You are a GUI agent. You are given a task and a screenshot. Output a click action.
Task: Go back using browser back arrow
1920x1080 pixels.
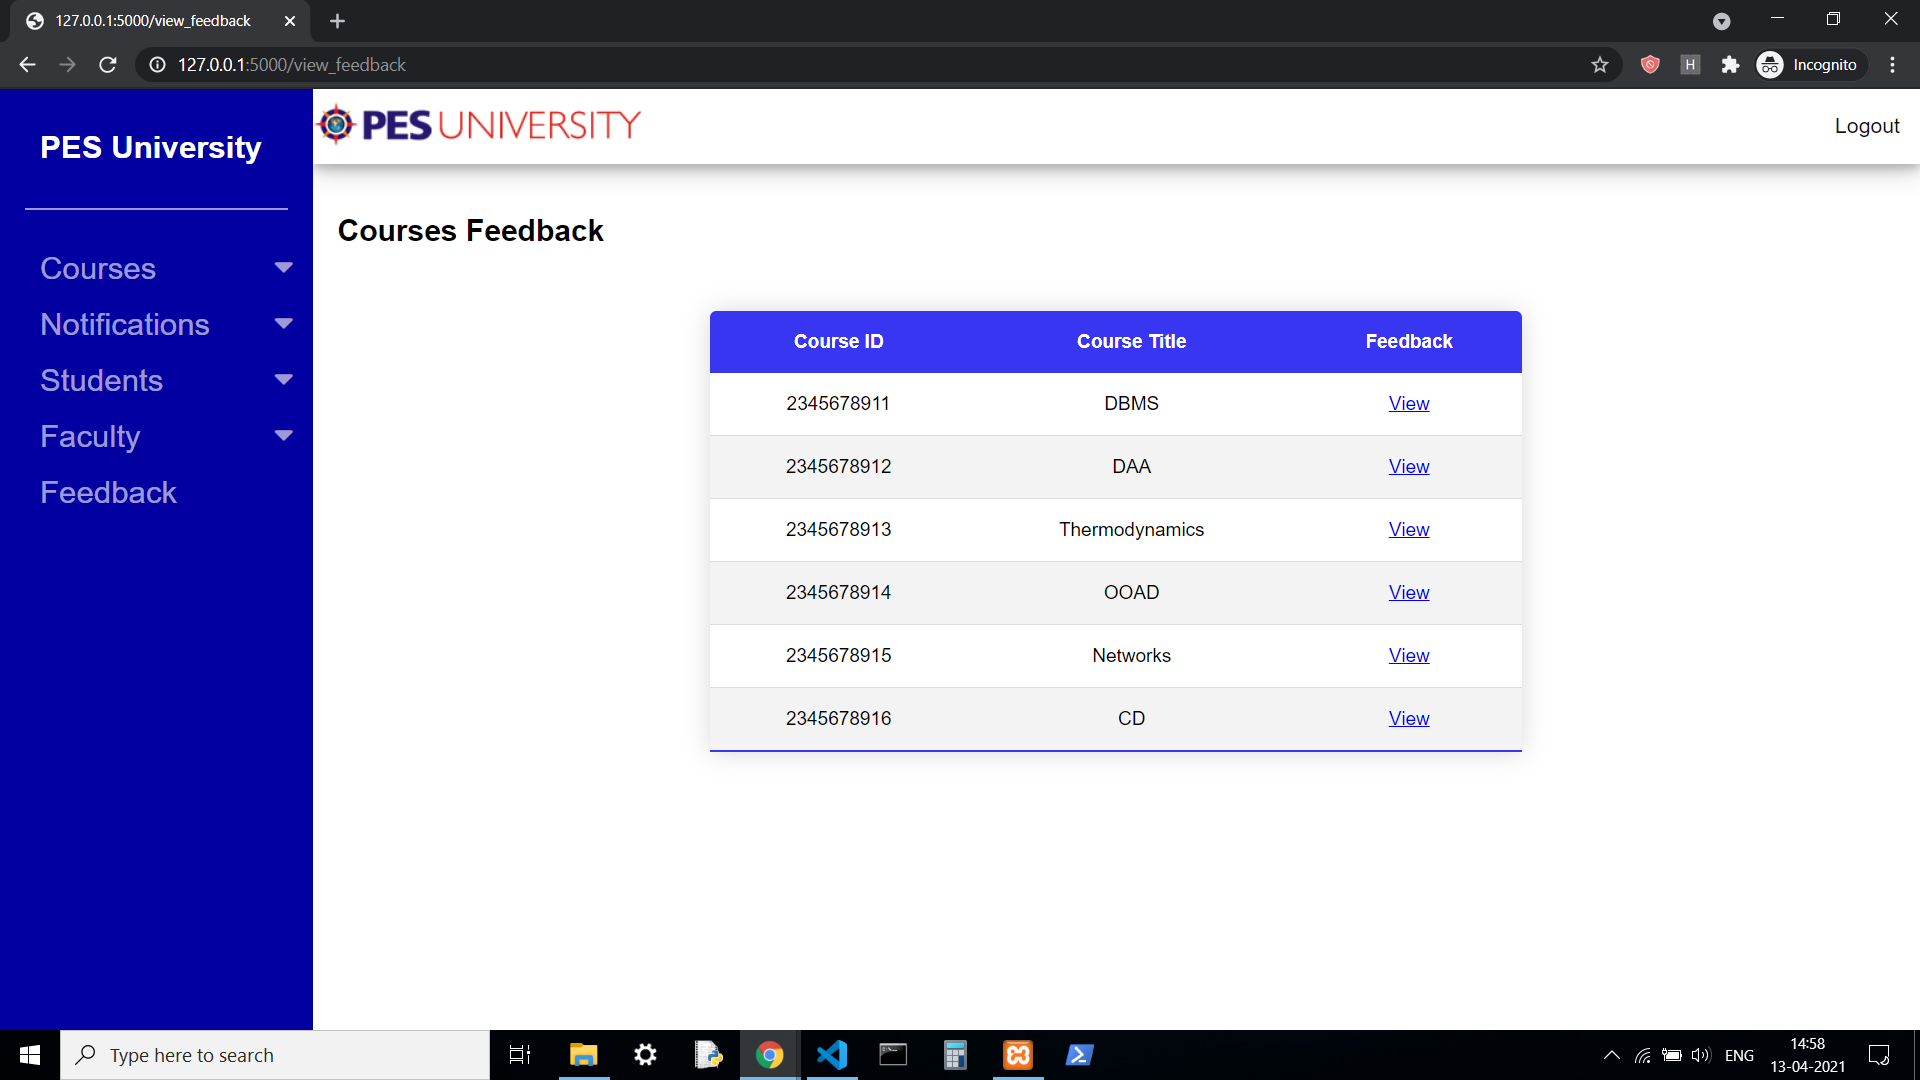click(x=27, y=65)
